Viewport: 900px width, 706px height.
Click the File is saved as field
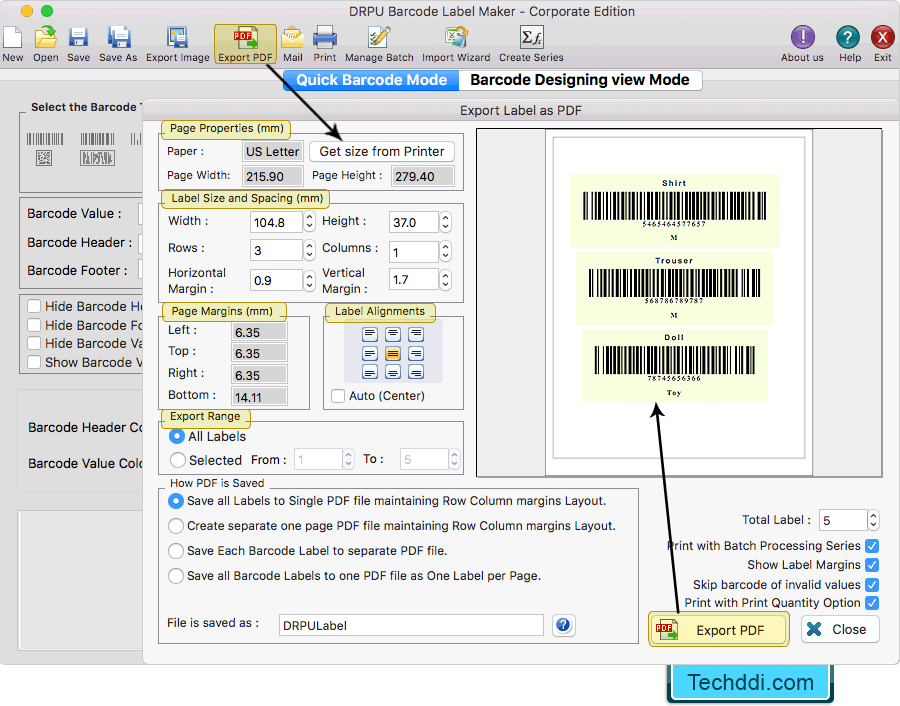[411, 625]
